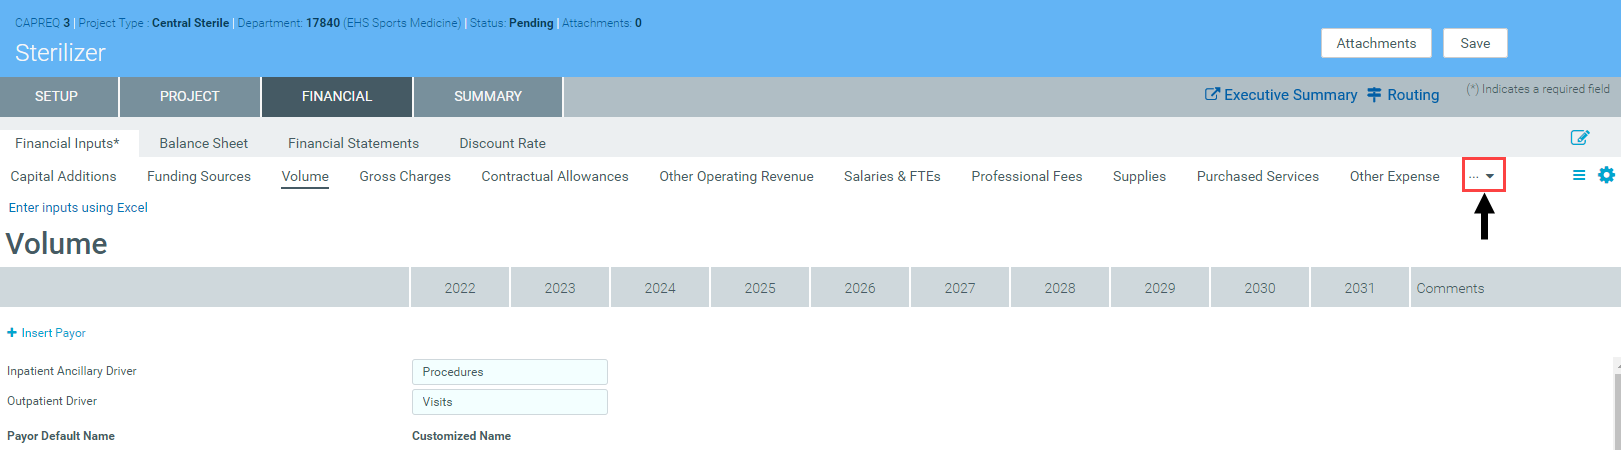Open the Inpatient Ancillary Driver dropdown

click(x=509, y=372)
